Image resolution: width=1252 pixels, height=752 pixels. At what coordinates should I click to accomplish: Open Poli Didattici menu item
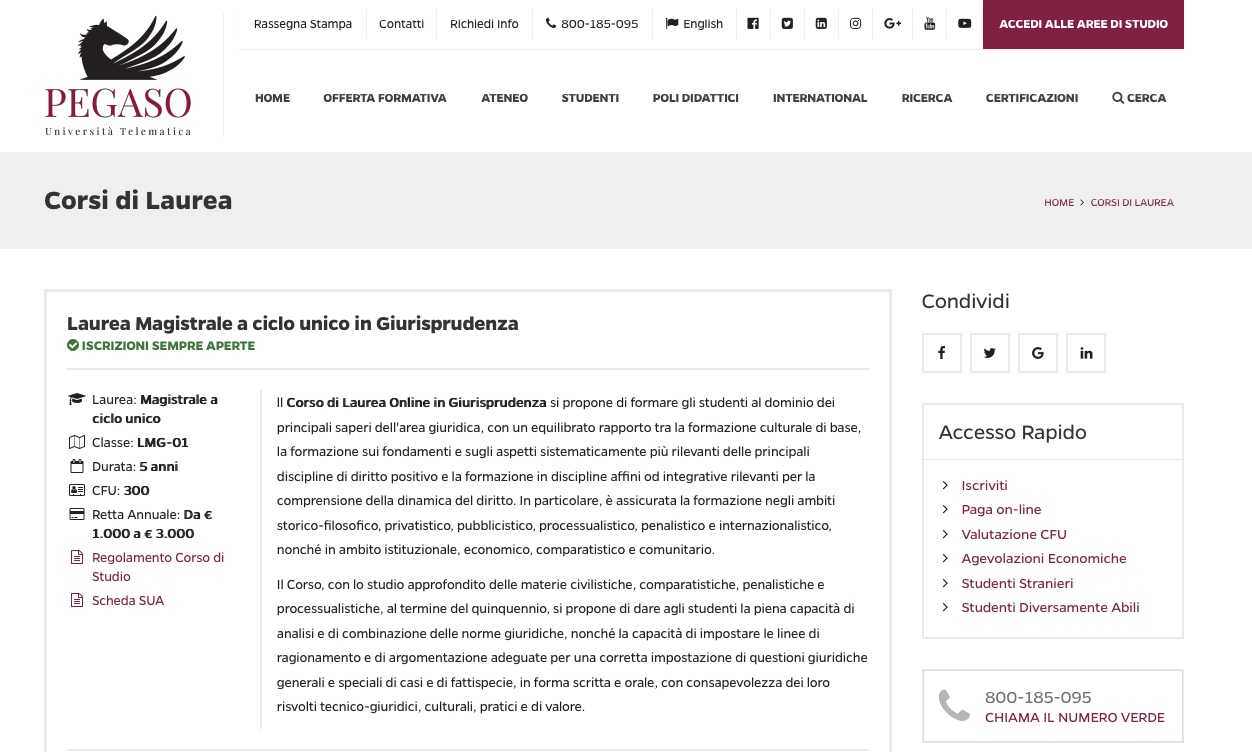tap(695, 98)
